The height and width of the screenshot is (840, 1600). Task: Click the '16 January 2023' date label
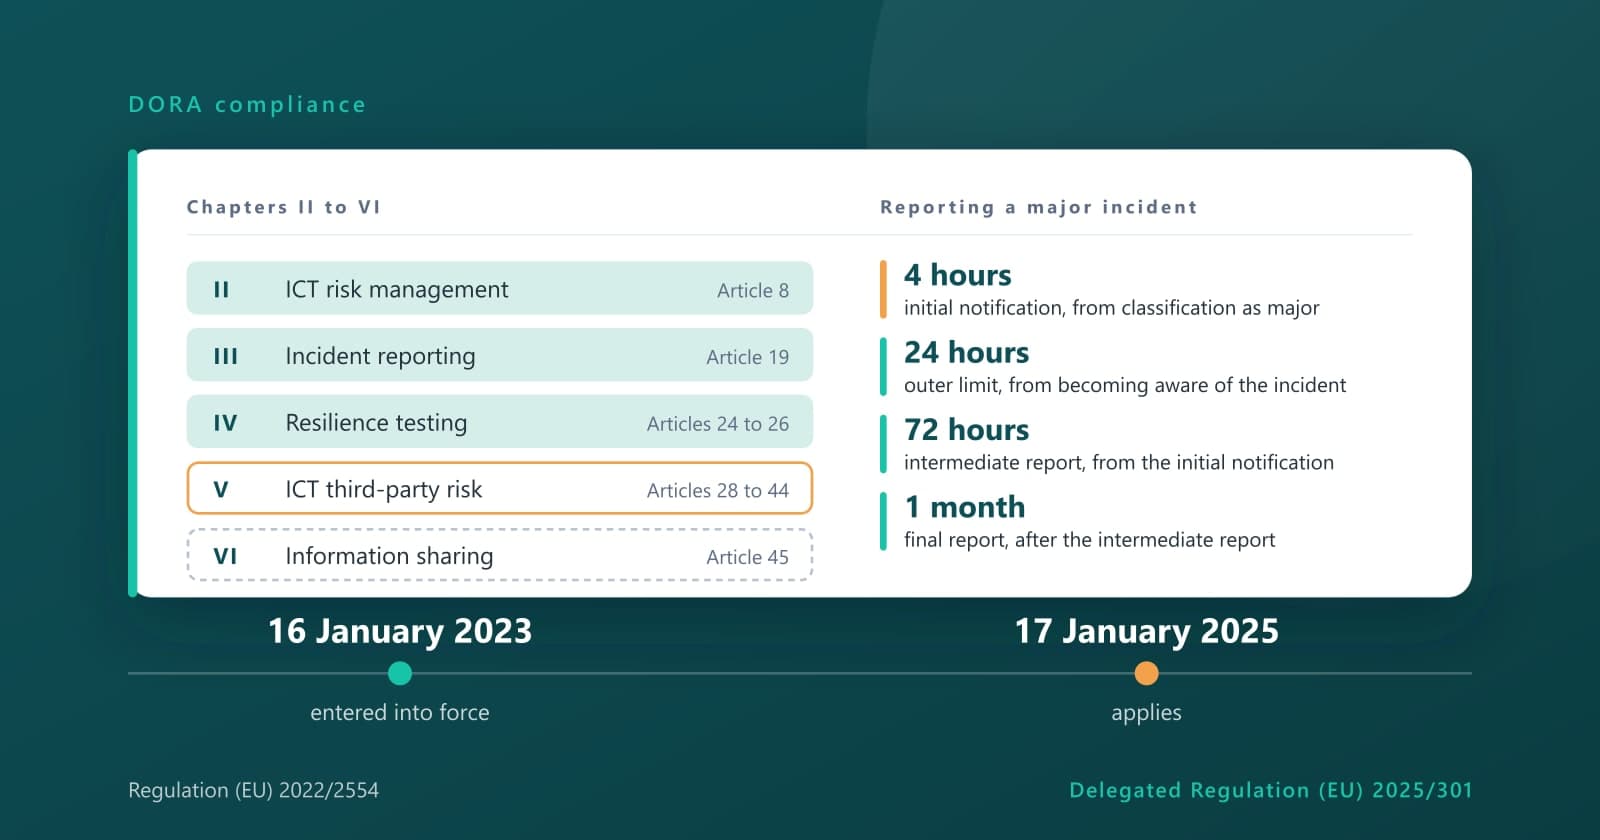pos(400,631)
